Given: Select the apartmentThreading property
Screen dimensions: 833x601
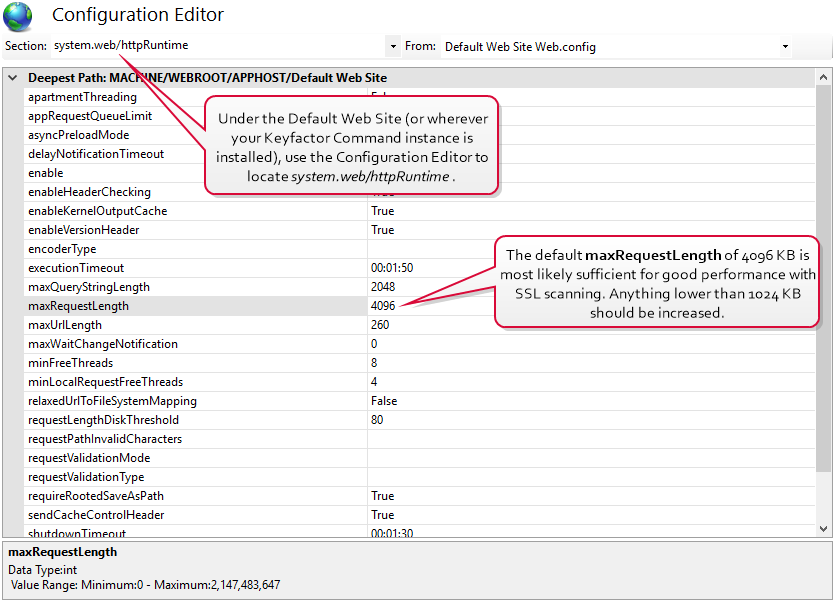Looking at the screenshot, I should (82, 97).
